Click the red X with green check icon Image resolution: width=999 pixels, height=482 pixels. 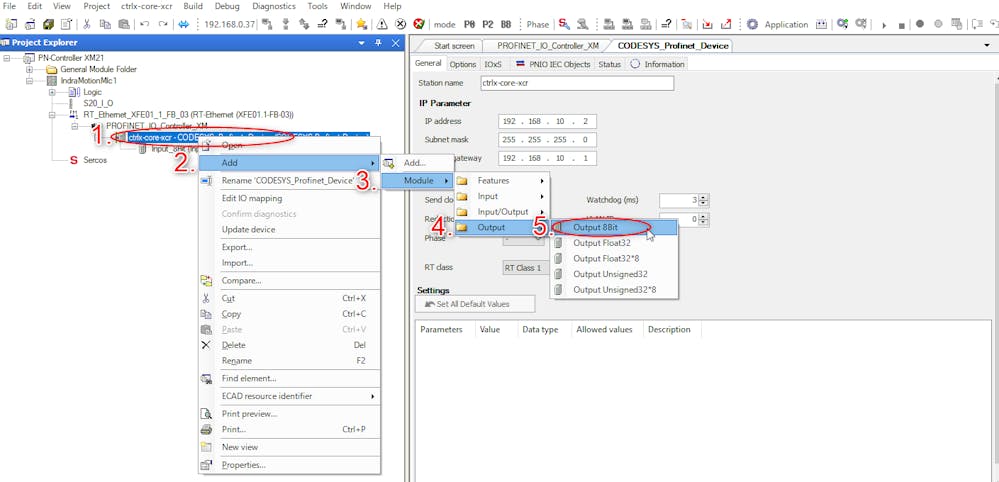coord(419,24)
